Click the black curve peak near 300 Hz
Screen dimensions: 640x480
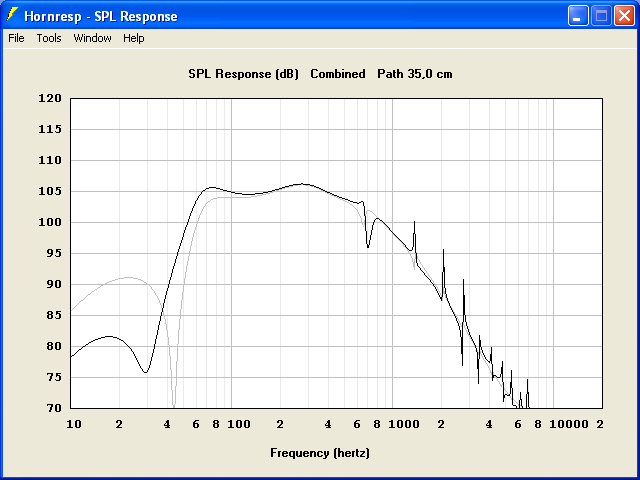[302, 184]
